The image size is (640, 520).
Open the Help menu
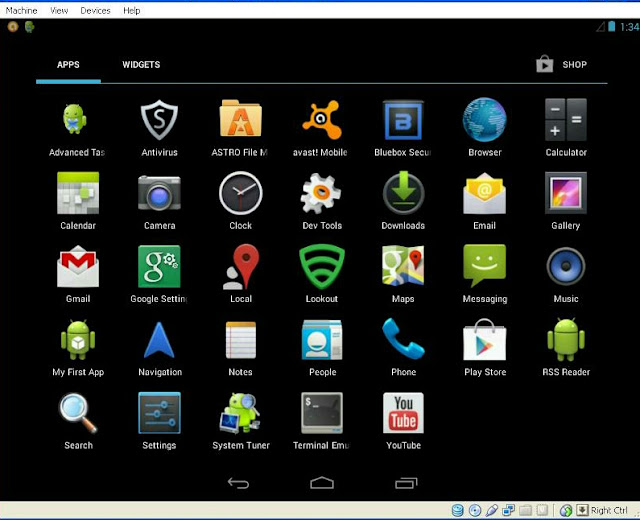pos(131,11)
